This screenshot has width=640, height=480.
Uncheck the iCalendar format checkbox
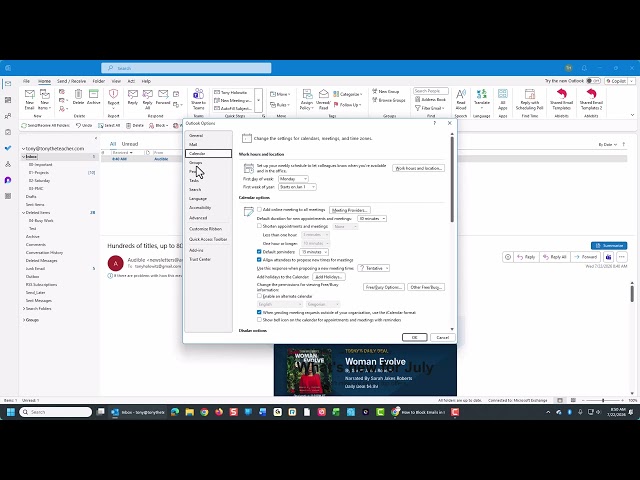tap(259, 312)
